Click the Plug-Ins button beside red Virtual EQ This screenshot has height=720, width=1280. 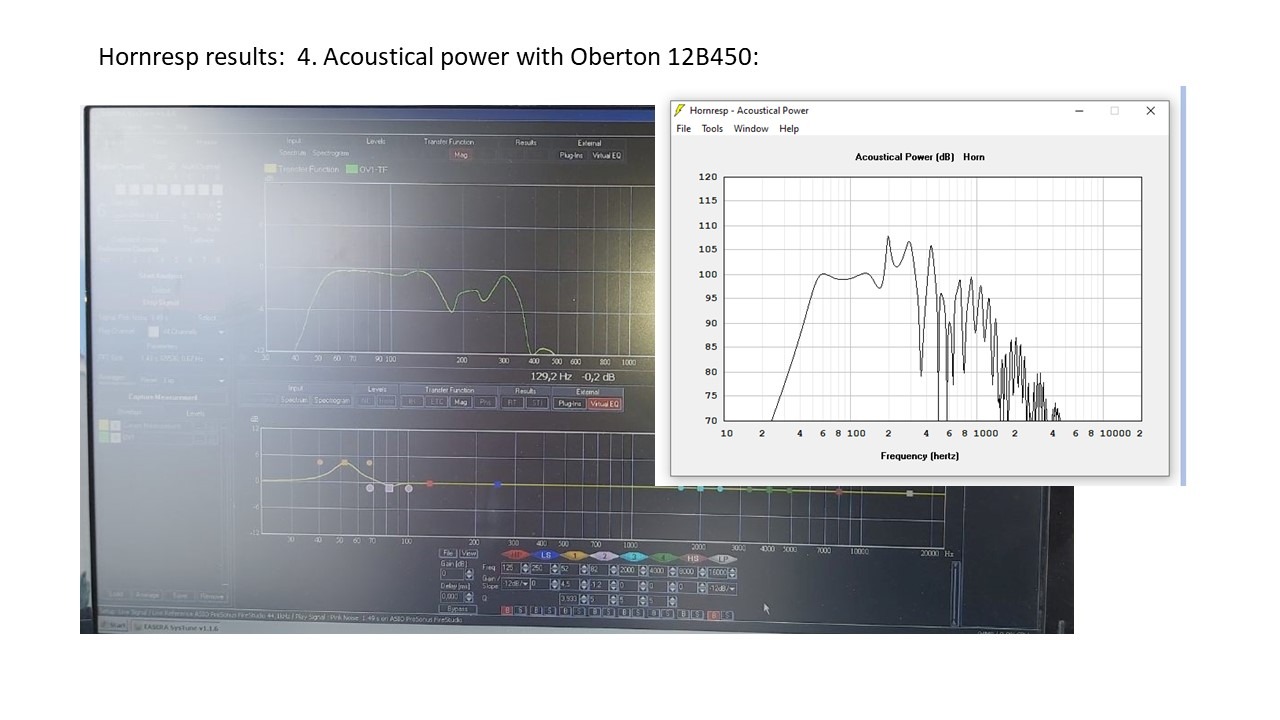pos(570,403)
